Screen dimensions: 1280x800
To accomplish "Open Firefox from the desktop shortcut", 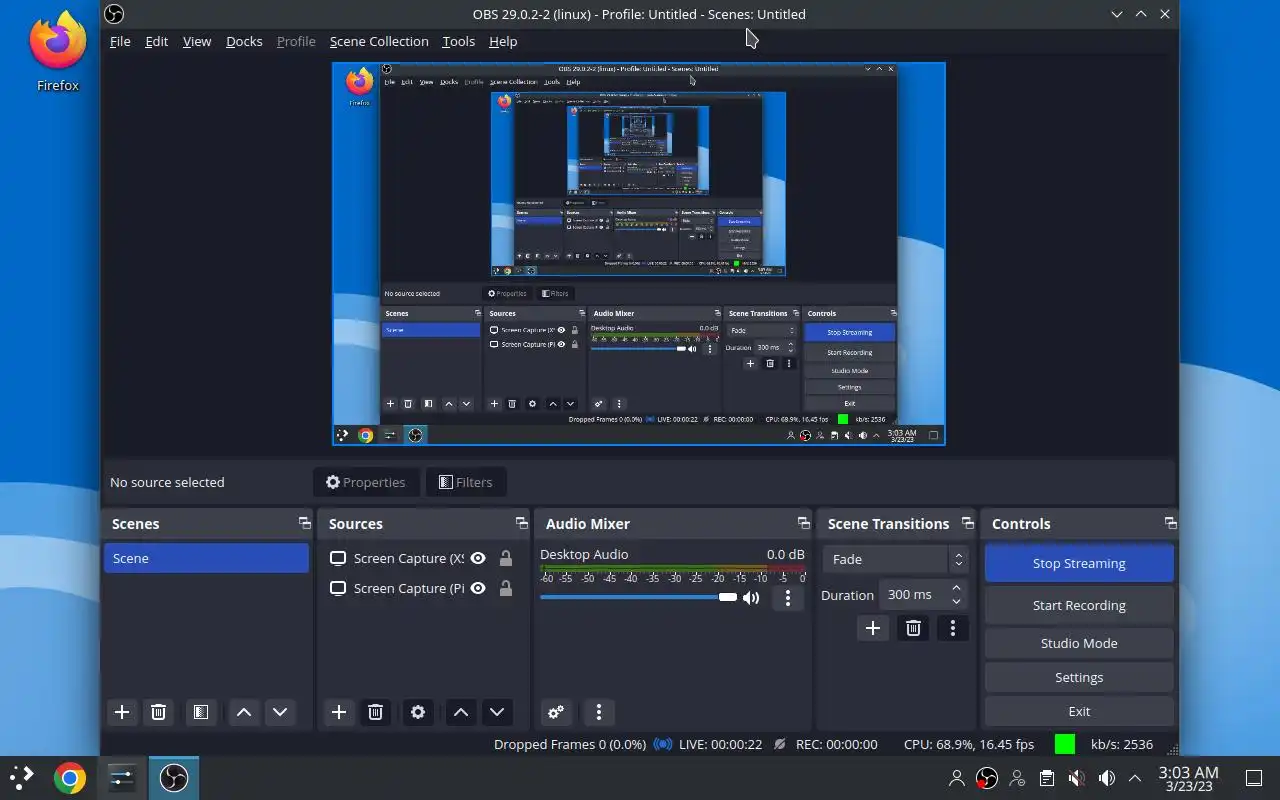I will click(58, 50).
